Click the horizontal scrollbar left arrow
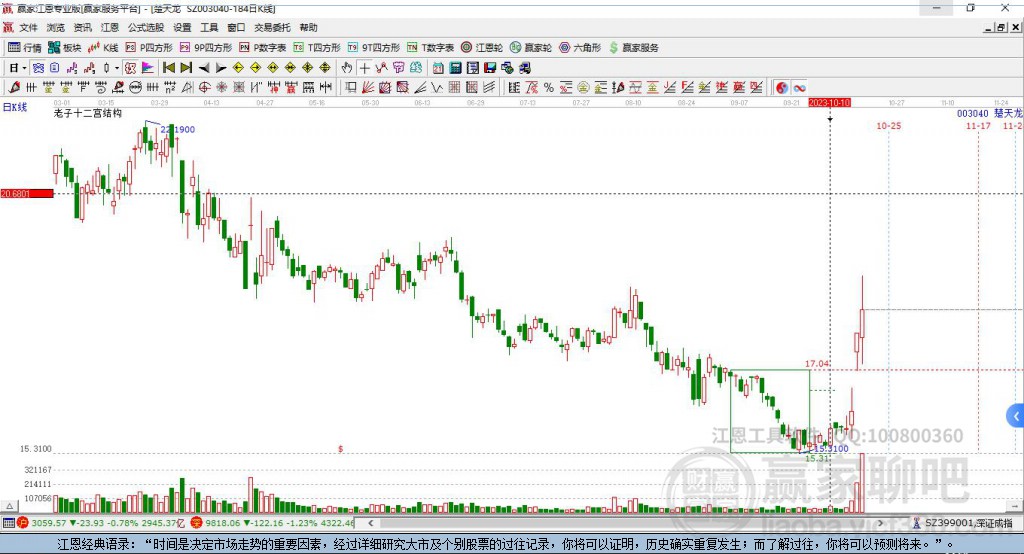This screenshot has width=1024, height=554. (x=370, y=523)
